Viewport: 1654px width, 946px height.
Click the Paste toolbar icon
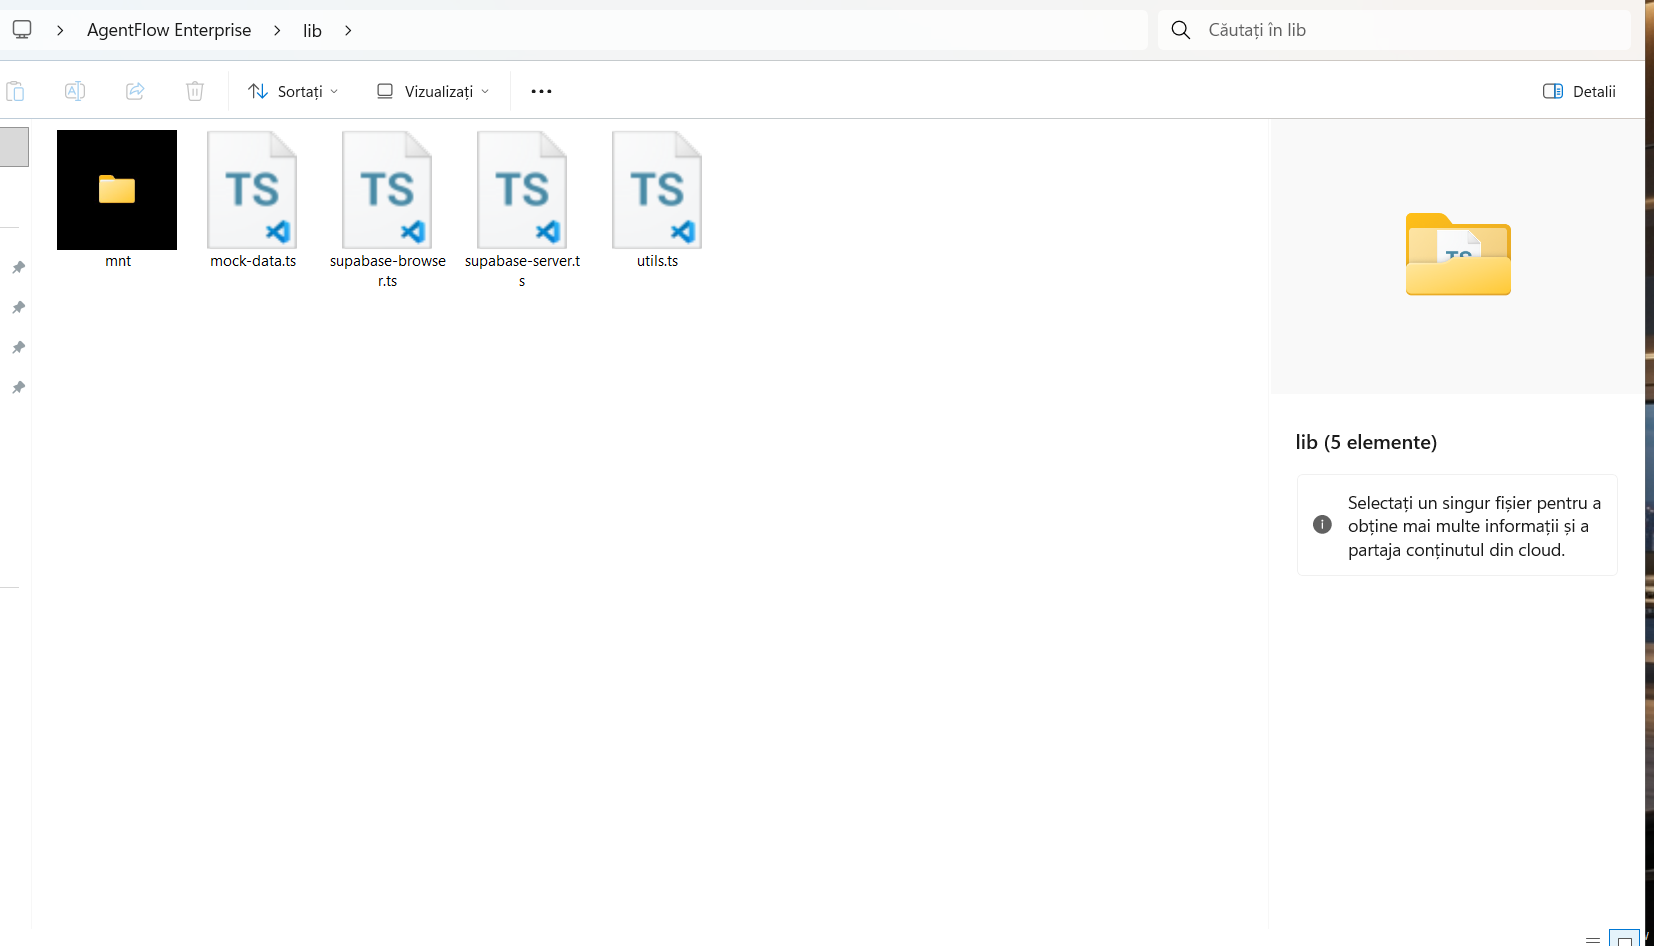coord(15,91)
